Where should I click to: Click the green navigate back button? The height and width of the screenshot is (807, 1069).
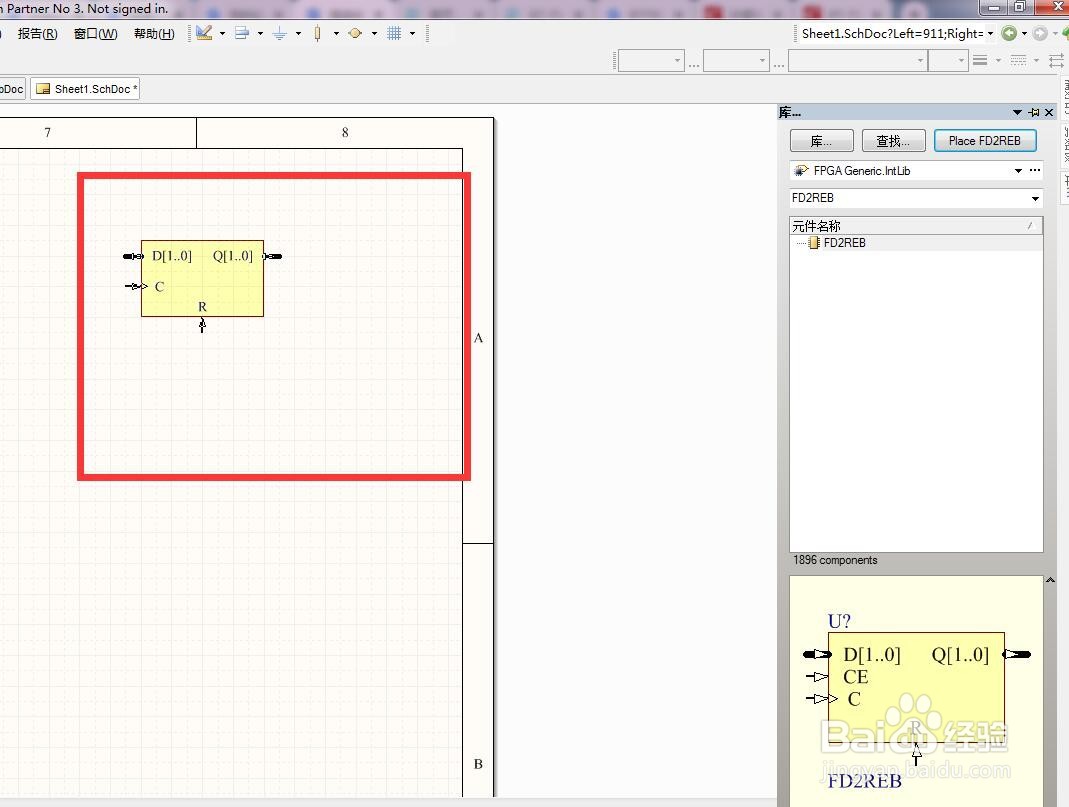(1009, 33)
